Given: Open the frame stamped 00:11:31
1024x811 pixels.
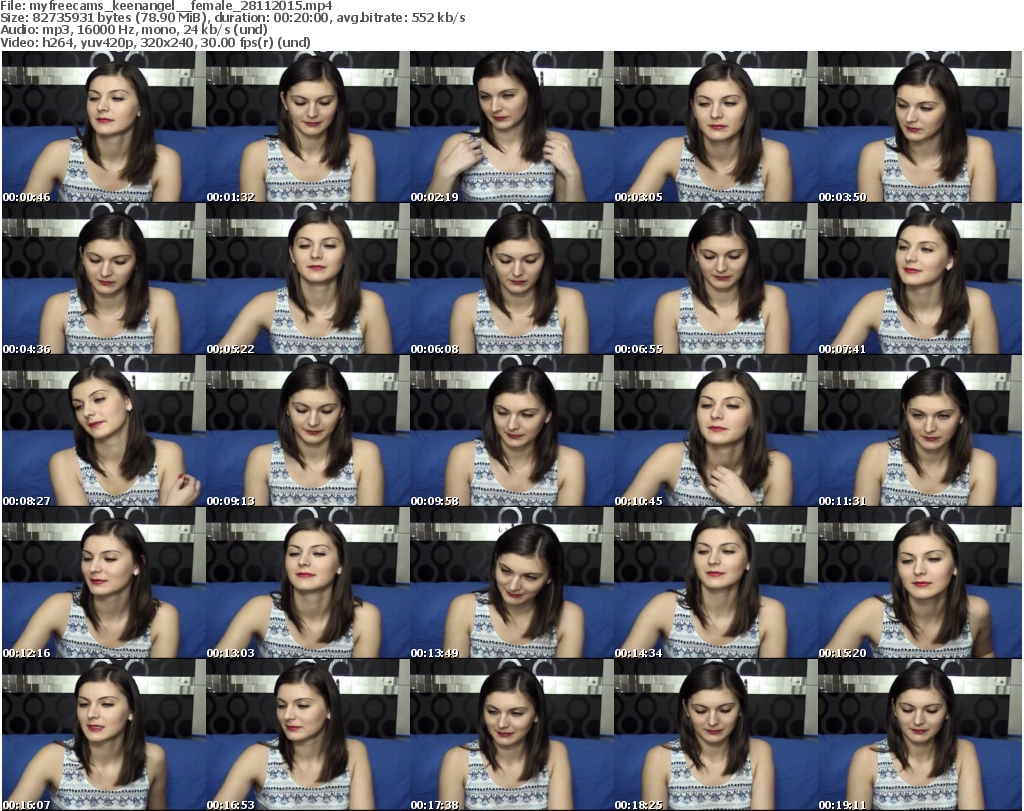Looking at the screenshot, I should [920, 431].
